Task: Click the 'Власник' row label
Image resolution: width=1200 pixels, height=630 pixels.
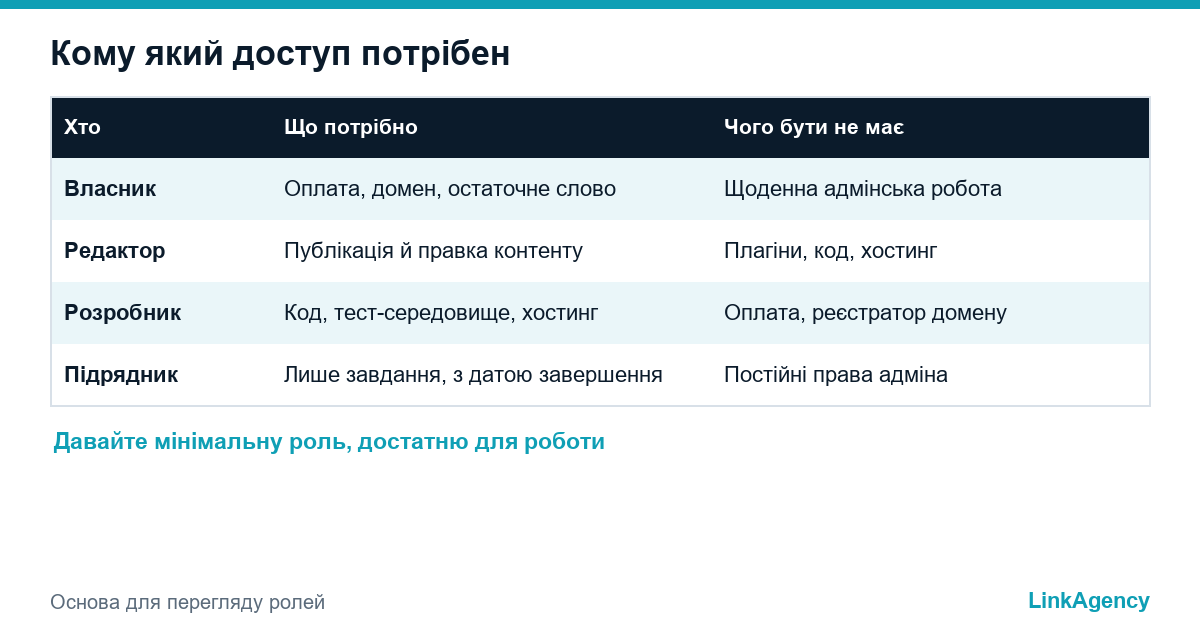Action: tap(110, 189)
